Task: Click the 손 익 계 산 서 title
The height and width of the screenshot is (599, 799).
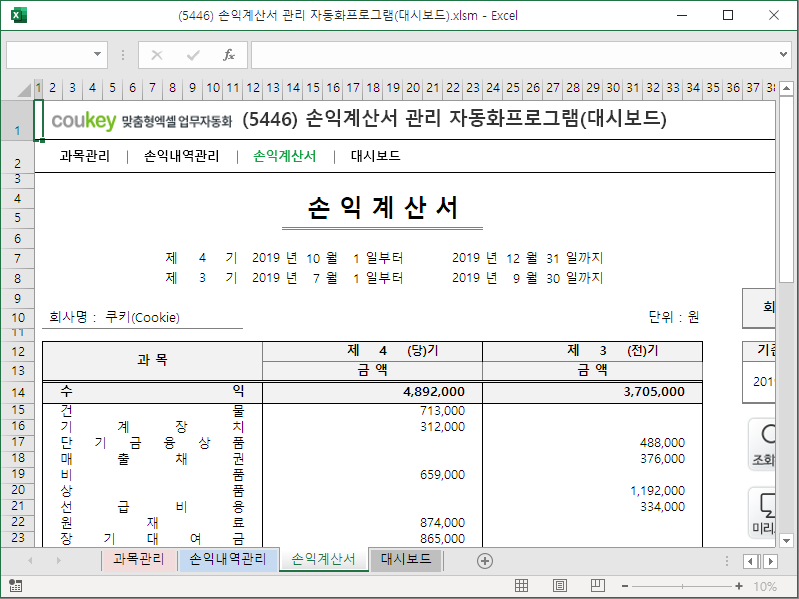Action: 383,208
